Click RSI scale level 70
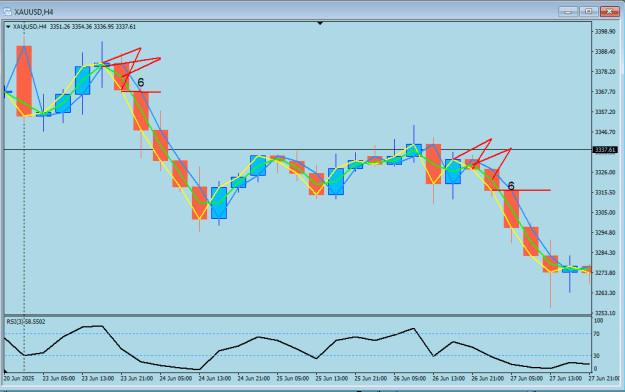The width and height of the screenshot is (625, 392). [596, 334]
